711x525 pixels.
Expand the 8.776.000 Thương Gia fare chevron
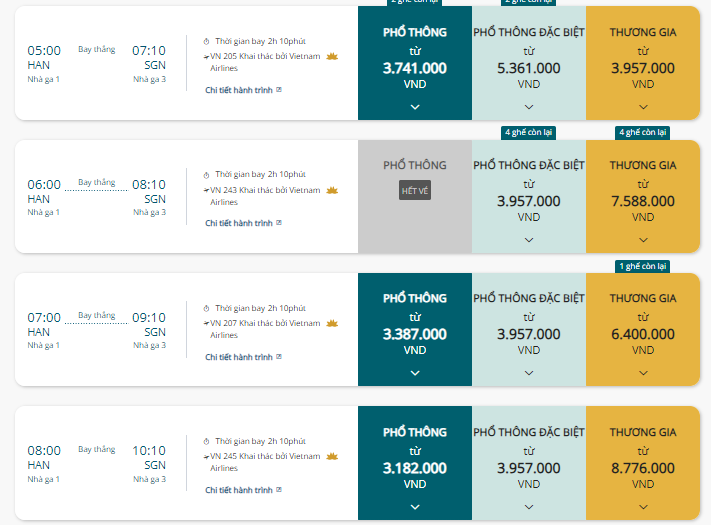643,505
